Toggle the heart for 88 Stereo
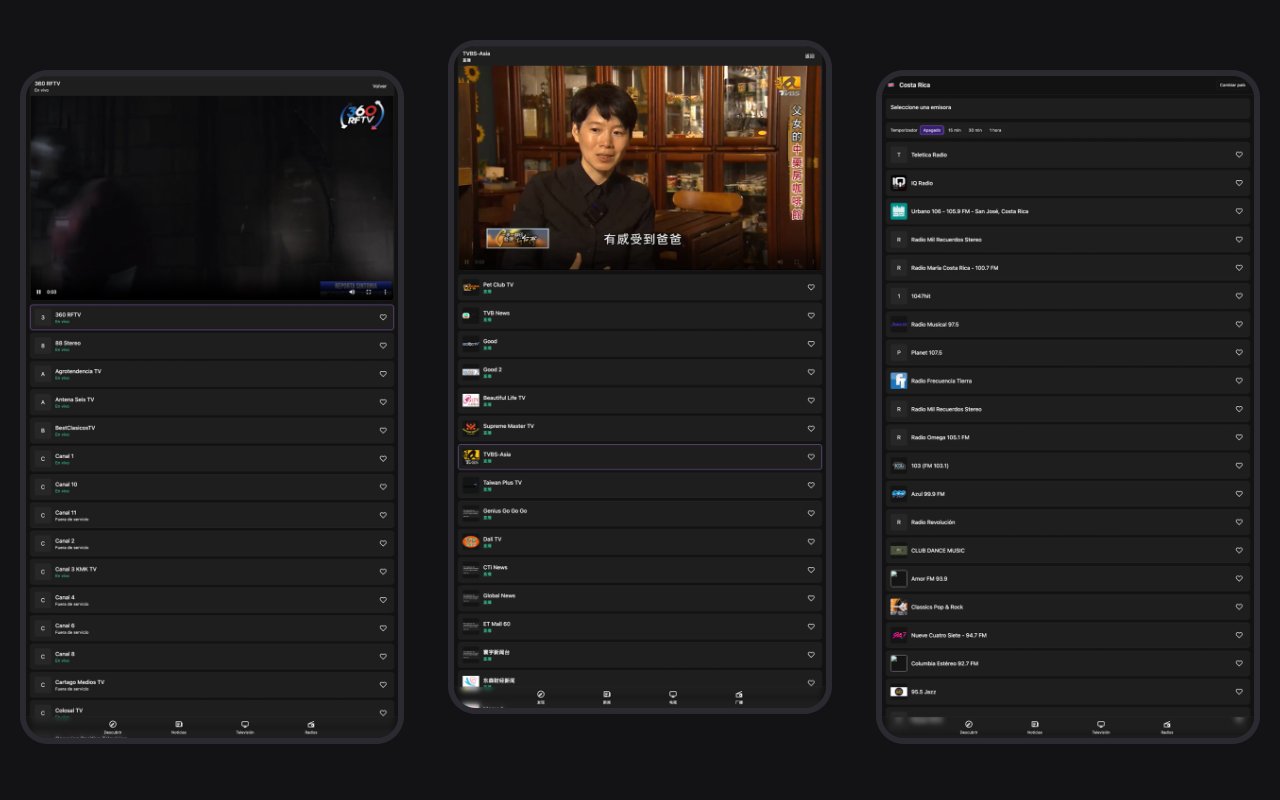This screenshot has height=800, width=1280. point(383,346)
